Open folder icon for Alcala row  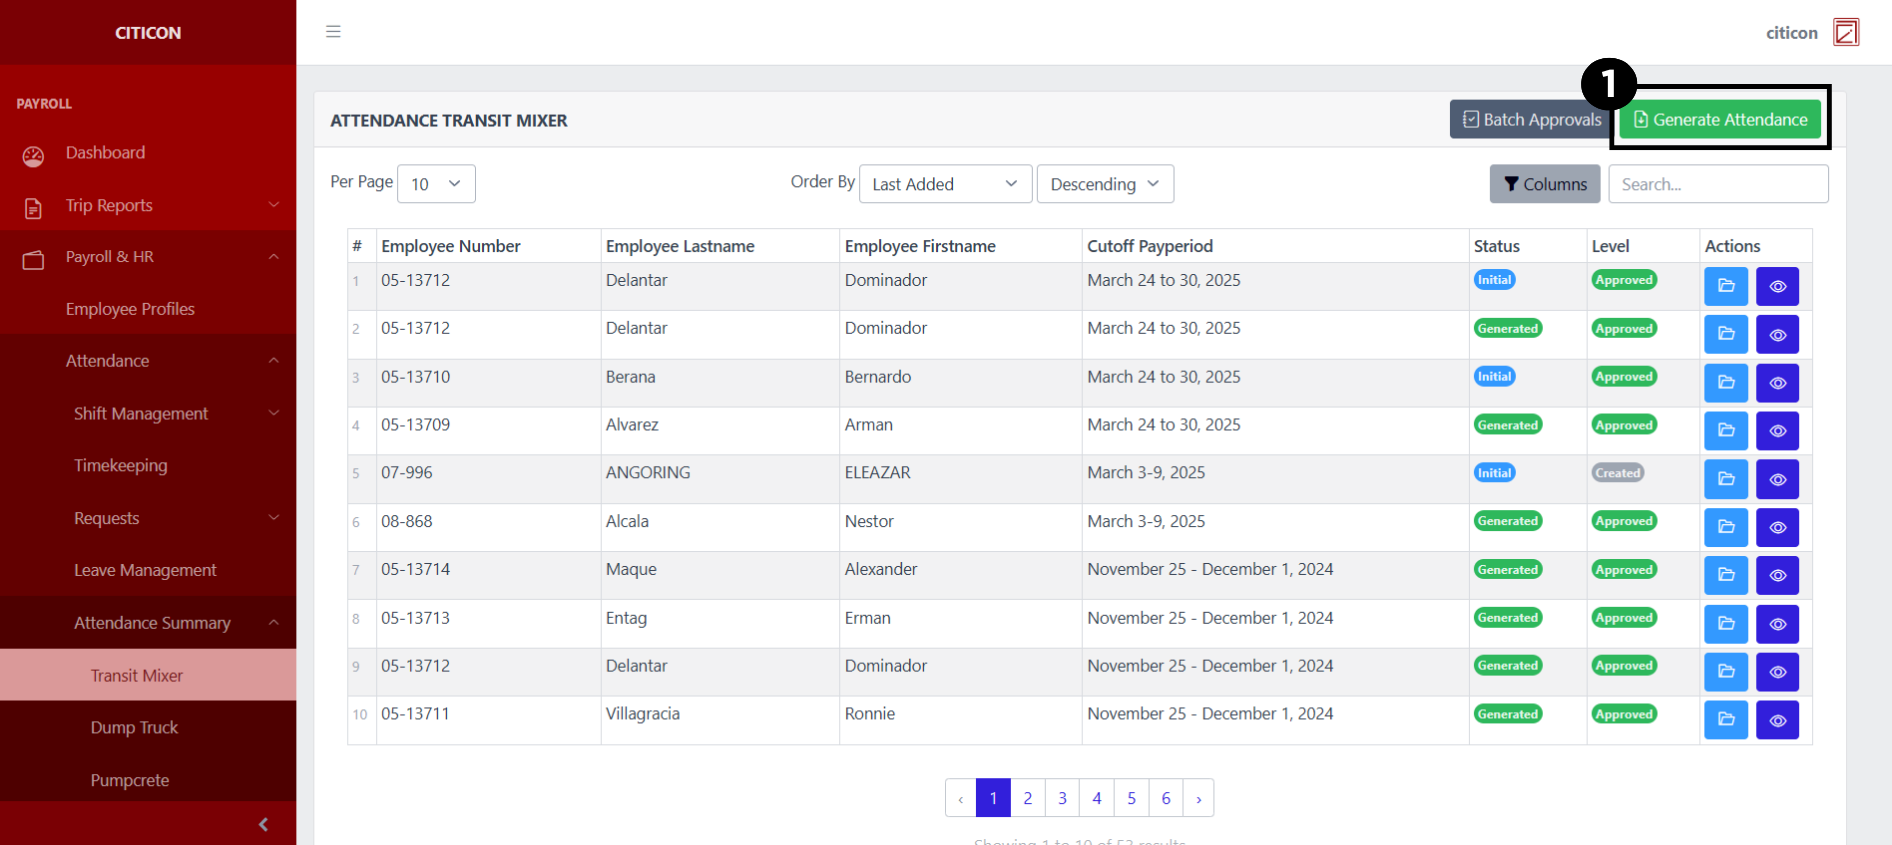pyautogui.click(x=1725, y=527)
